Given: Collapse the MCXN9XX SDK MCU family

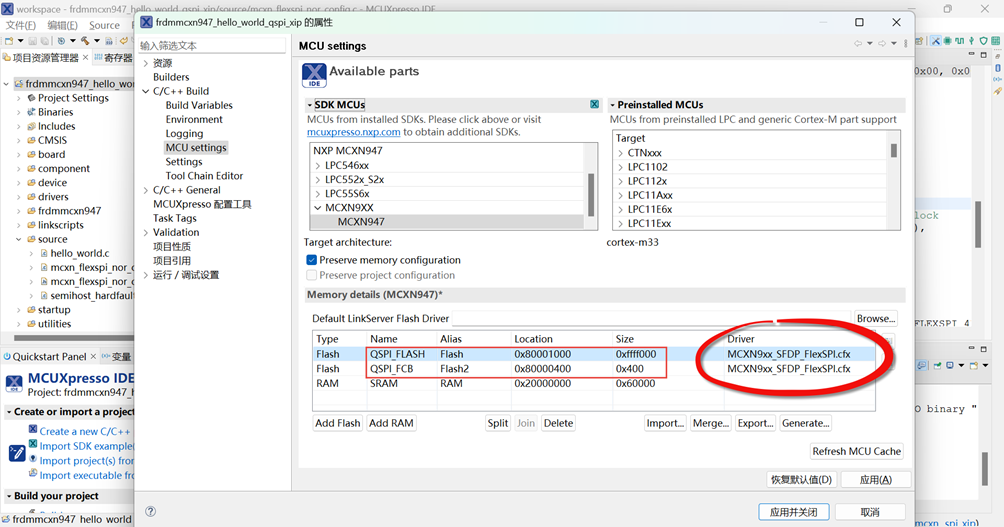Looking at the screenshot, I should [318, 207].
